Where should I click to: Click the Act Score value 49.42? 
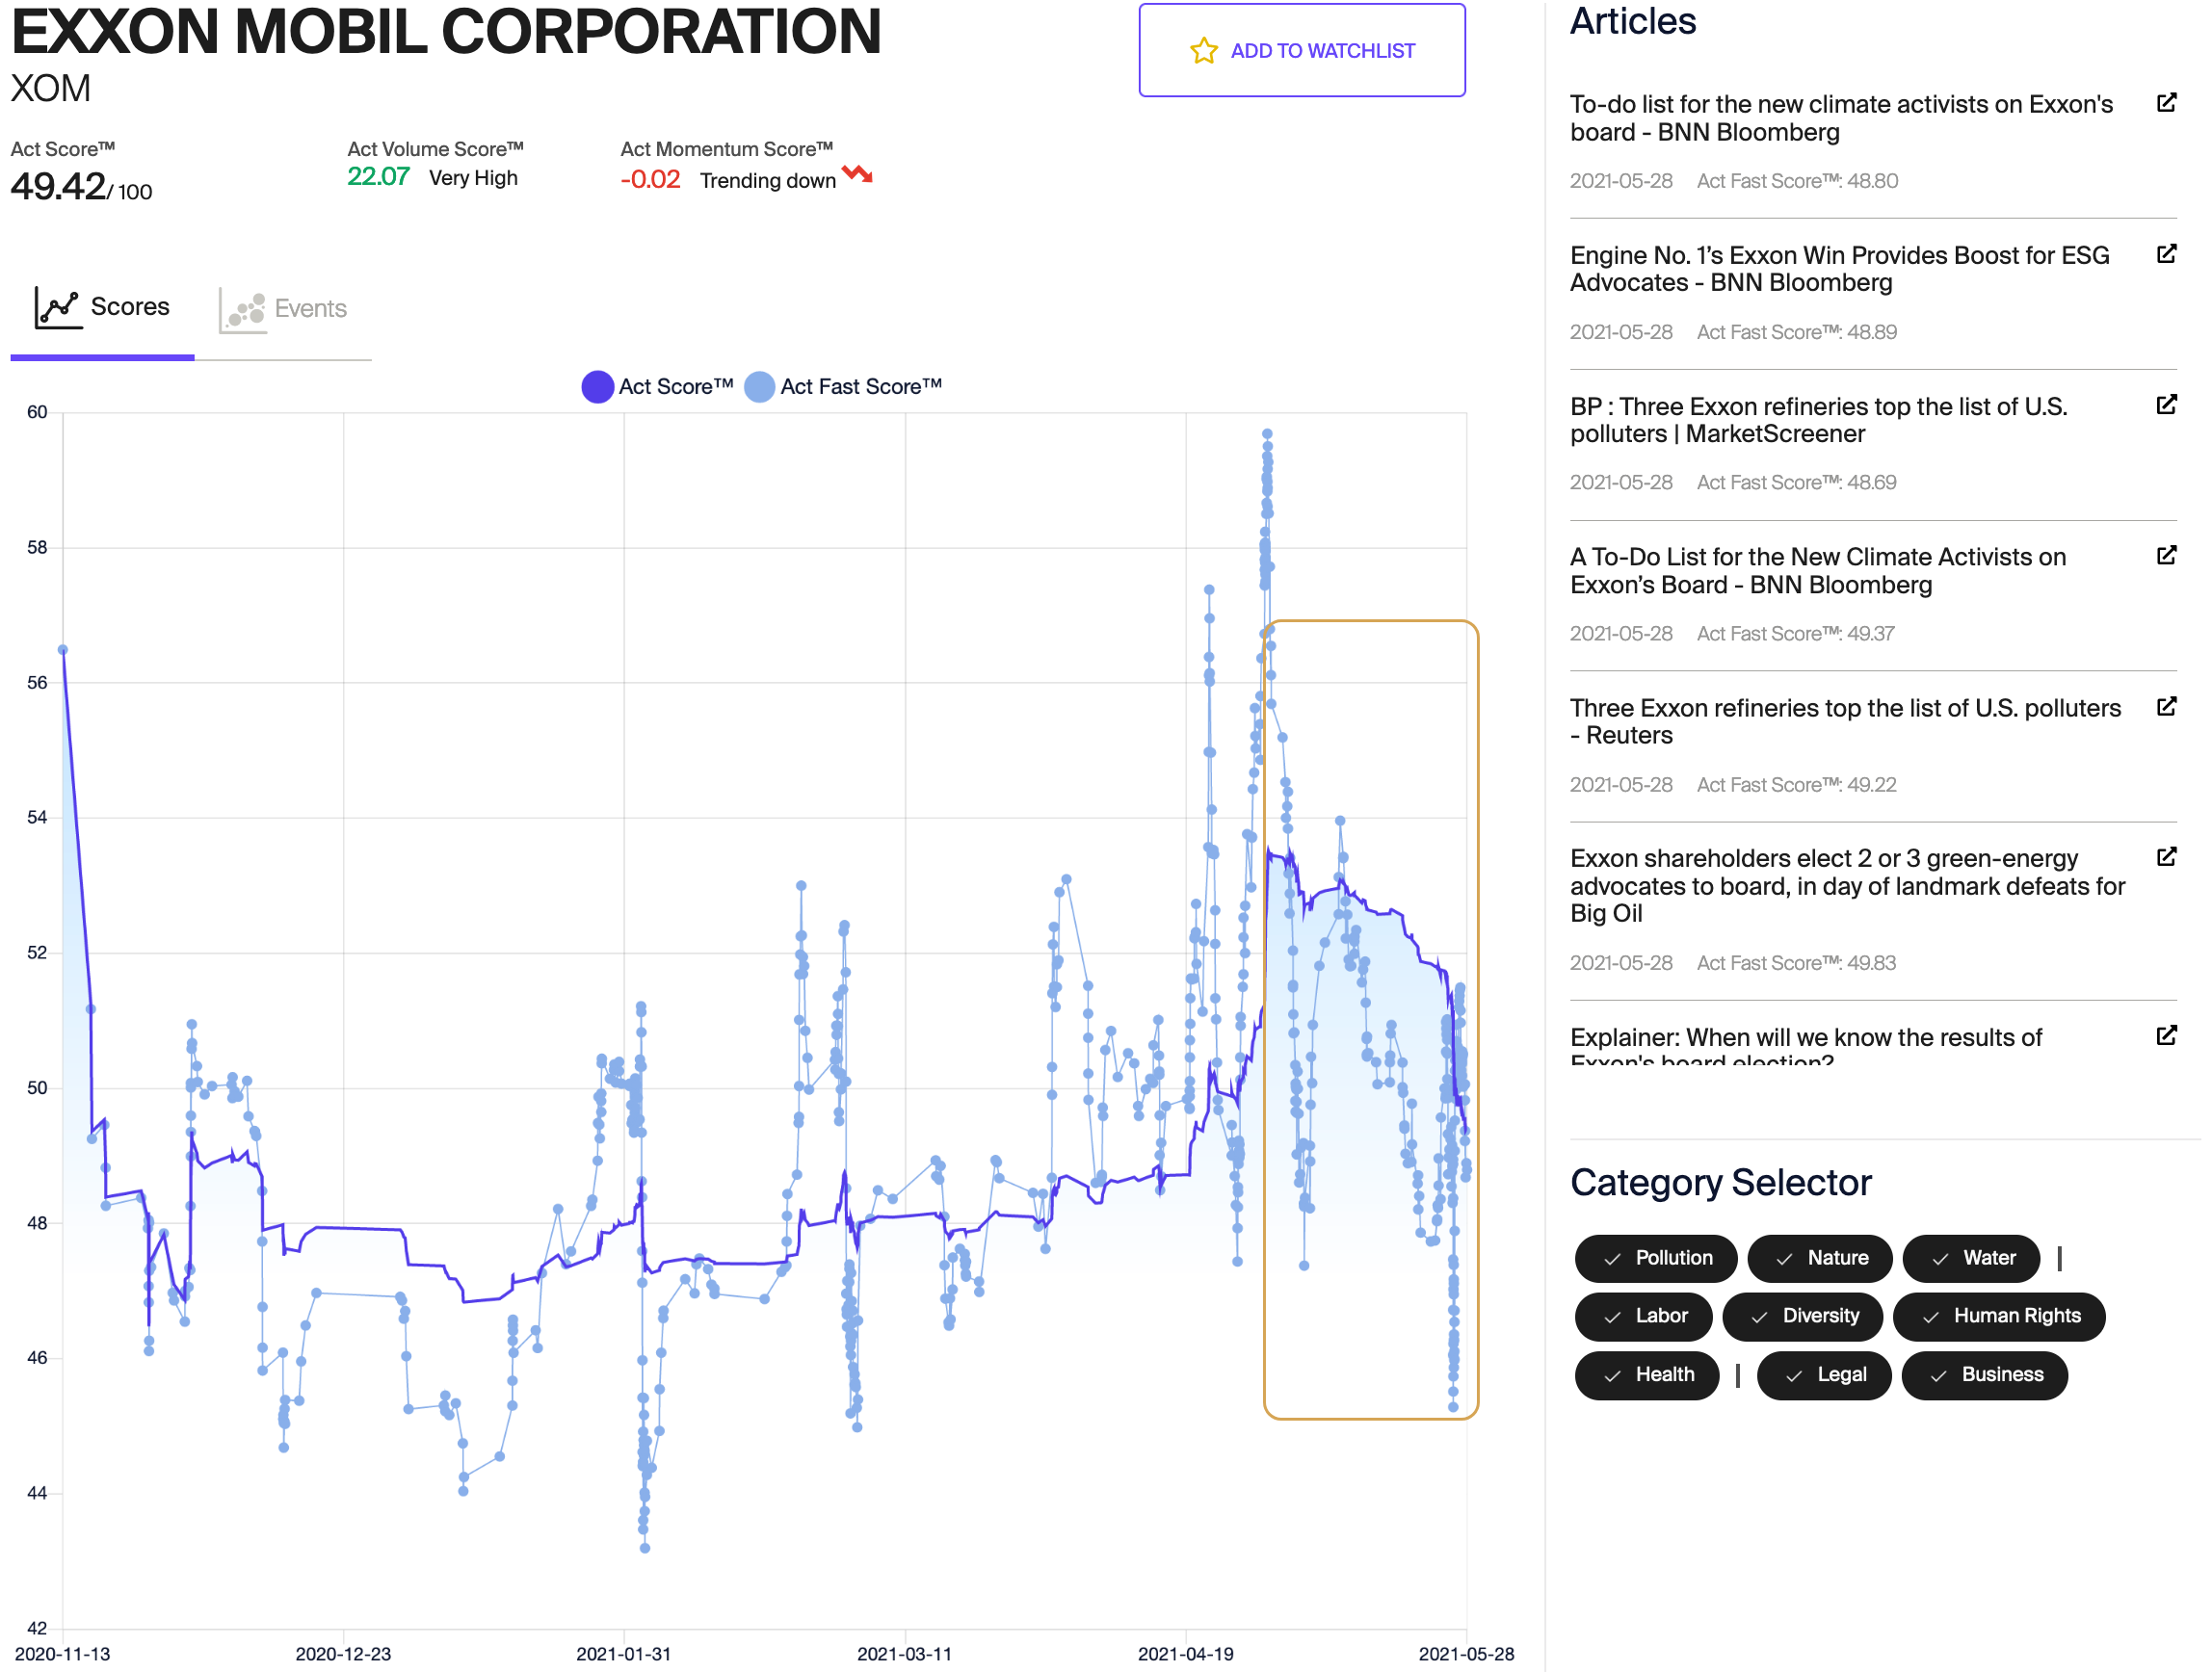[58, 187]
